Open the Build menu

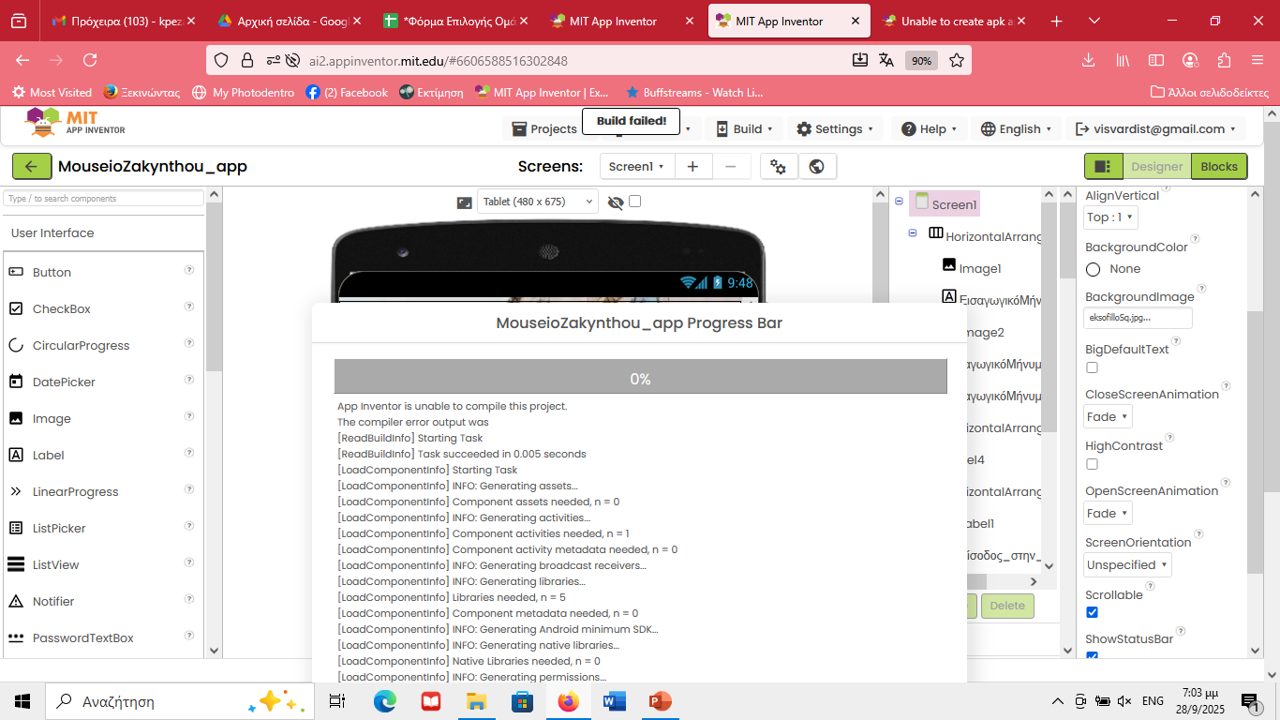click(744, 129)
